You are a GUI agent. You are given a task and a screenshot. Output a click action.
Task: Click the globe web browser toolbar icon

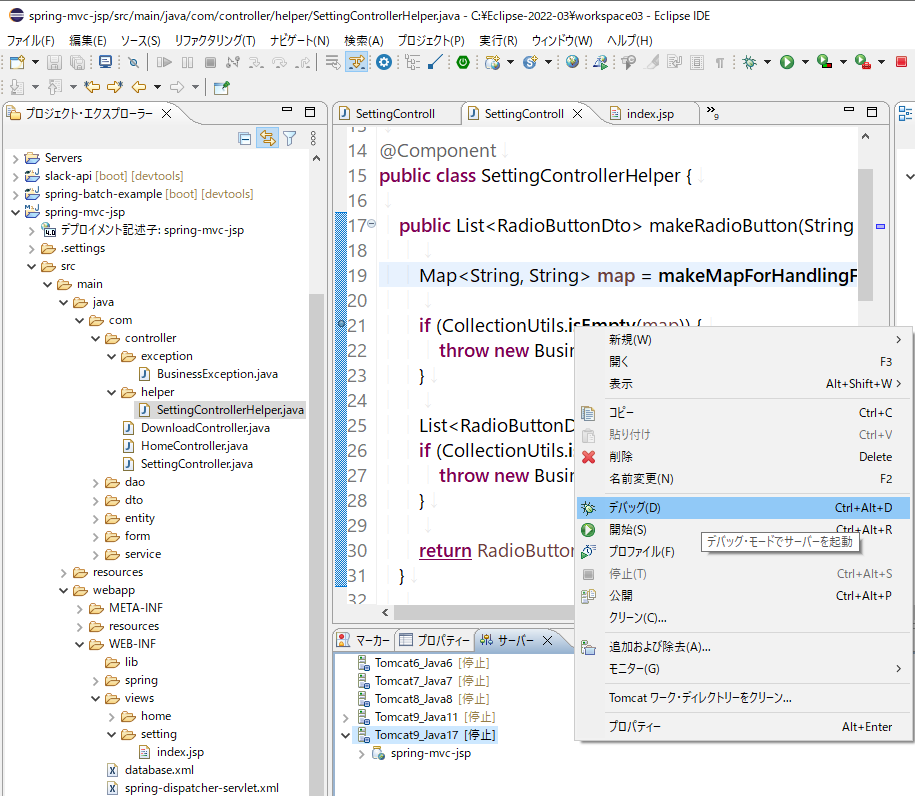tap(572, 62)
